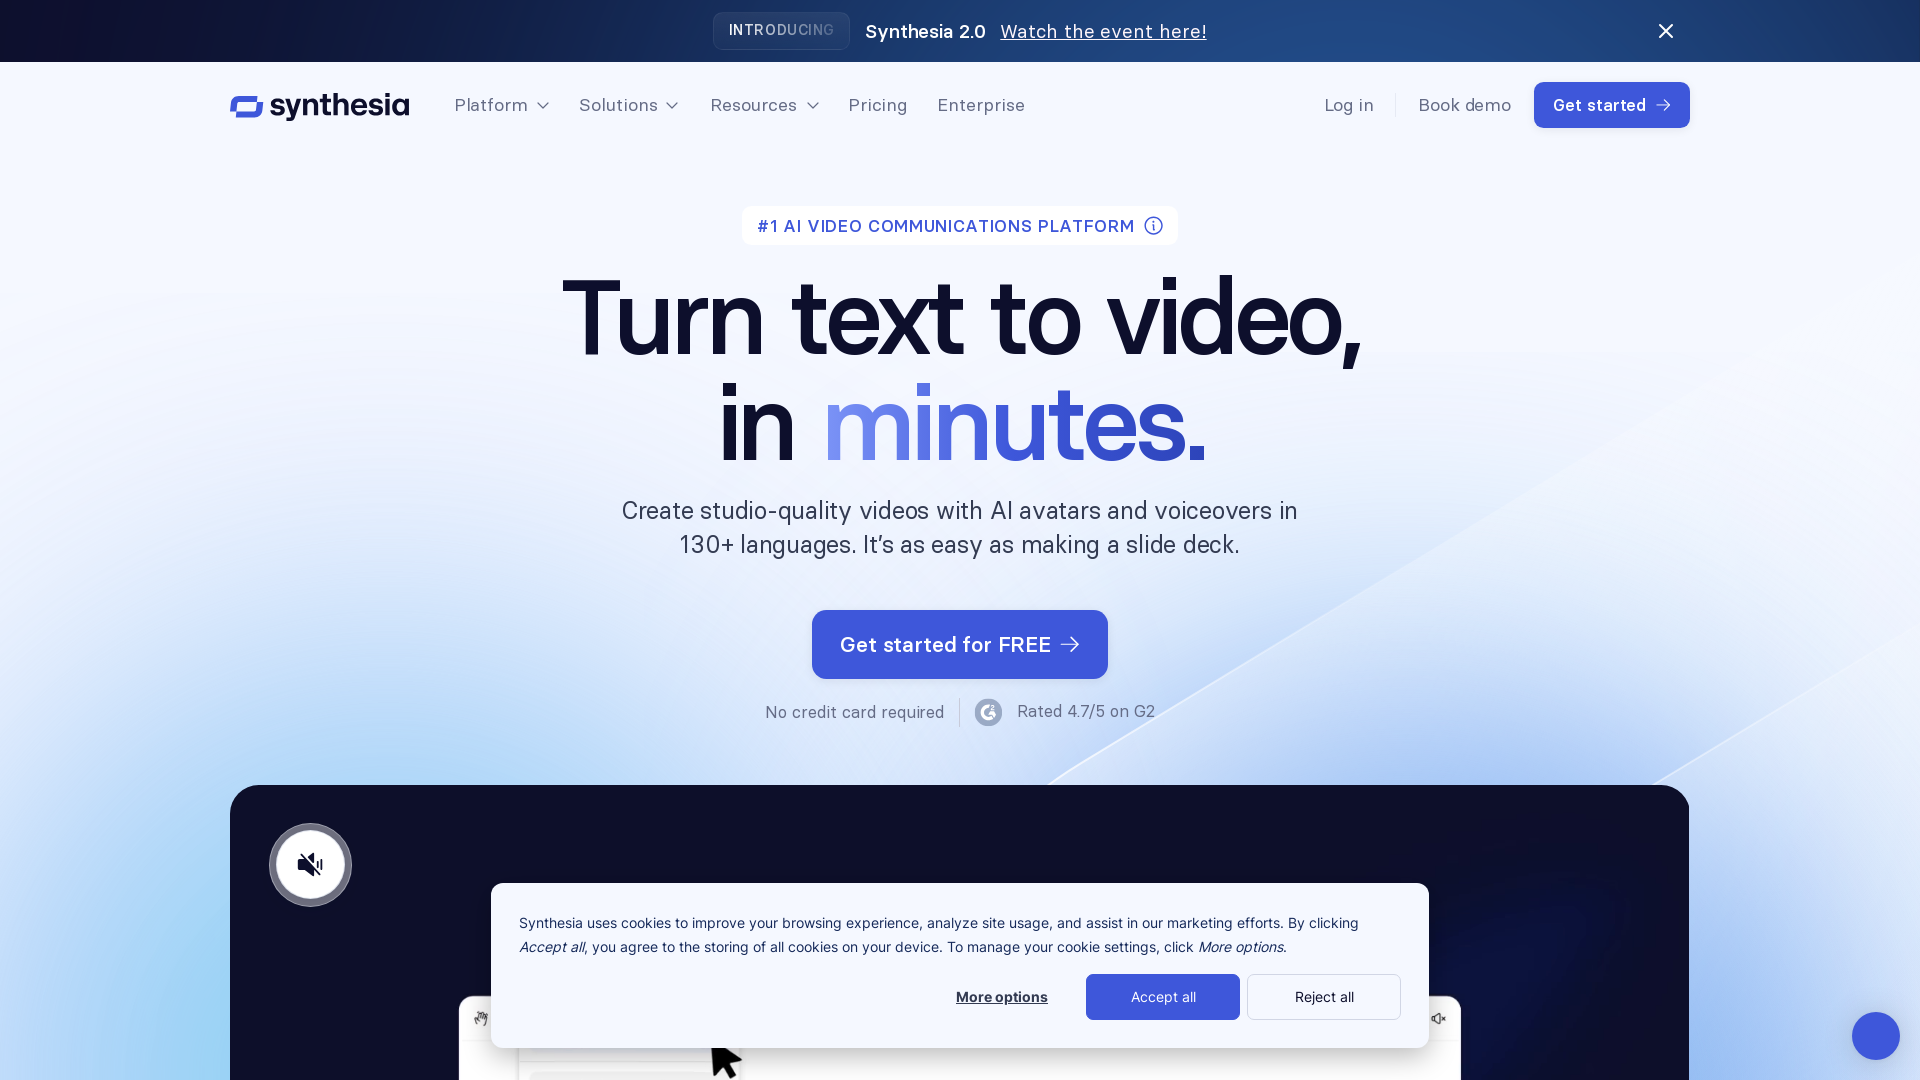
Task: Select the Pricing menu item
Action: point(877,104)
